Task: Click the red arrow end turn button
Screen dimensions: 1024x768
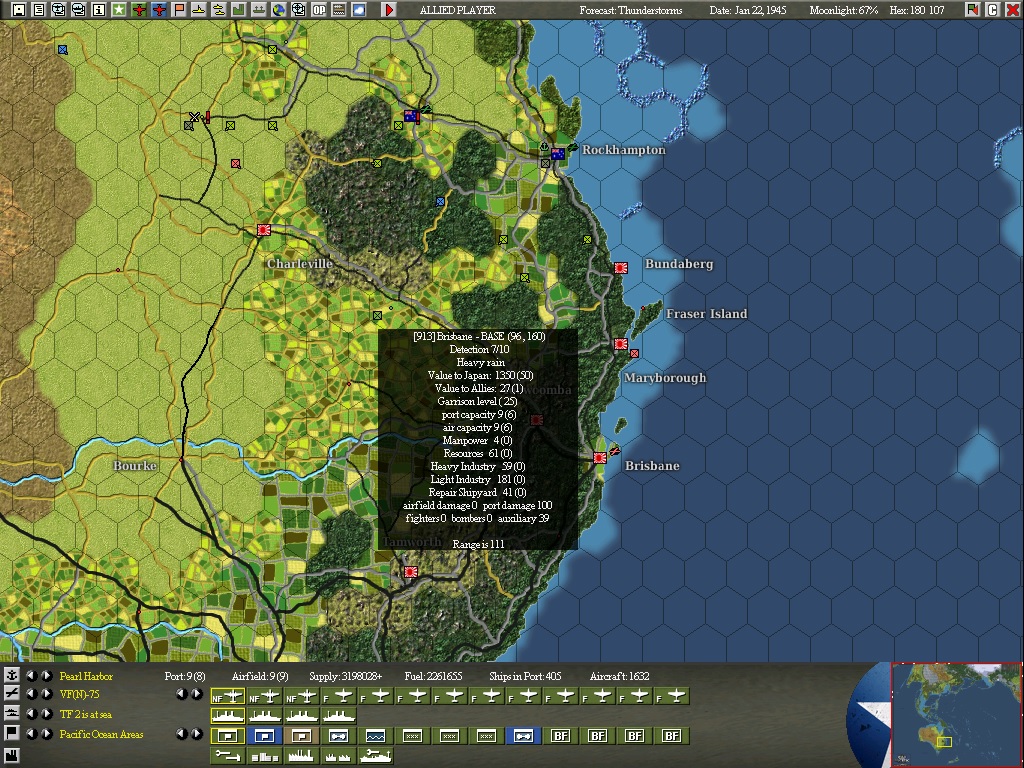Action: pyautogui.click(x=389, y=10)
